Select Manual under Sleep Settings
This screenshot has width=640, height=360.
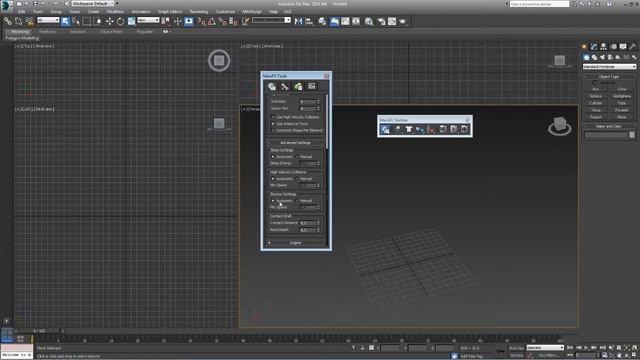[x=297, y=157]
